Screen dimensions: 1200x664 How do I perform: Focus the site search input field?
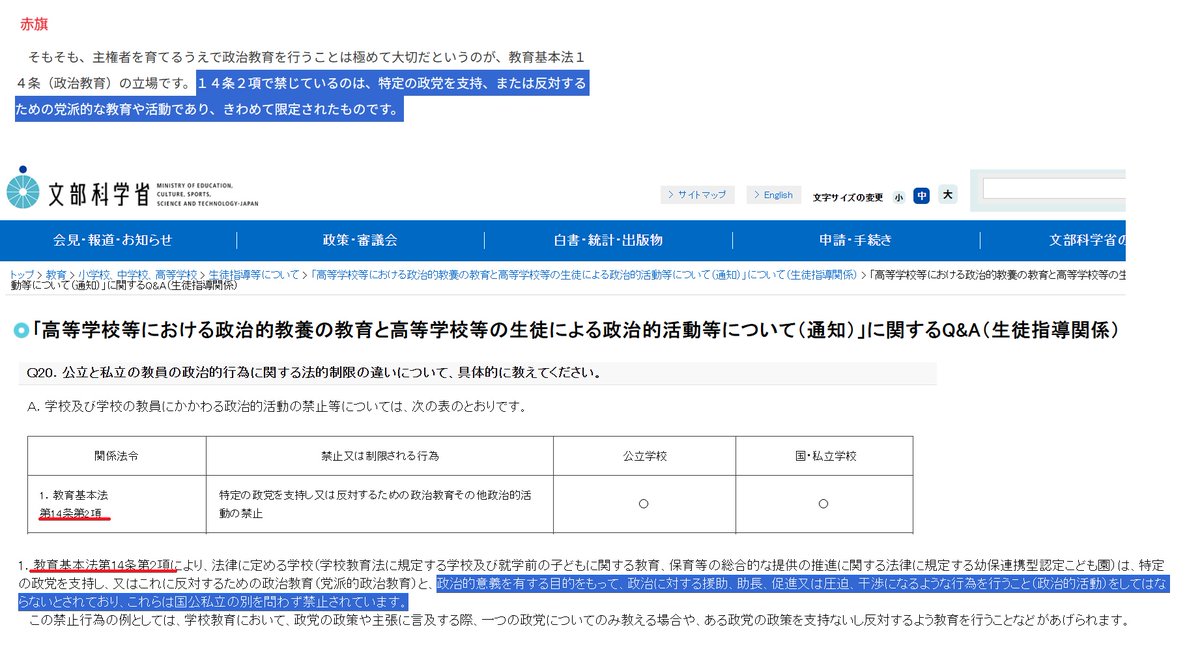coord(1055,189)
